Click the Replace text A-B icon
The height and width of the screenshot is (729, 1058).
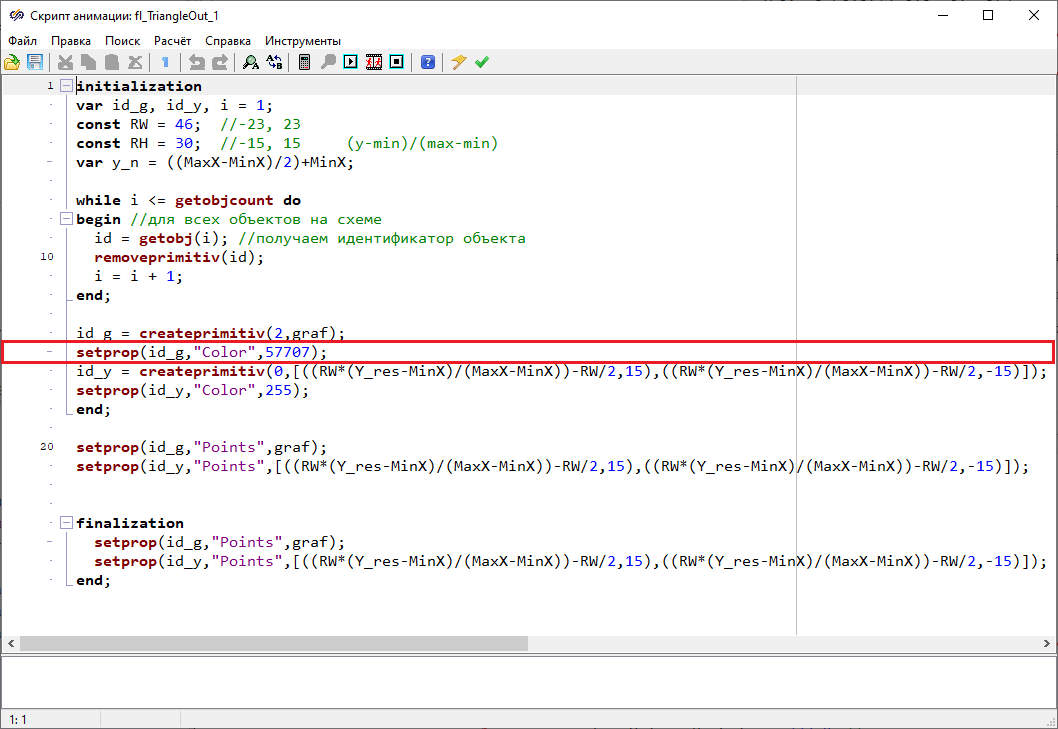[x=273, y=62]
